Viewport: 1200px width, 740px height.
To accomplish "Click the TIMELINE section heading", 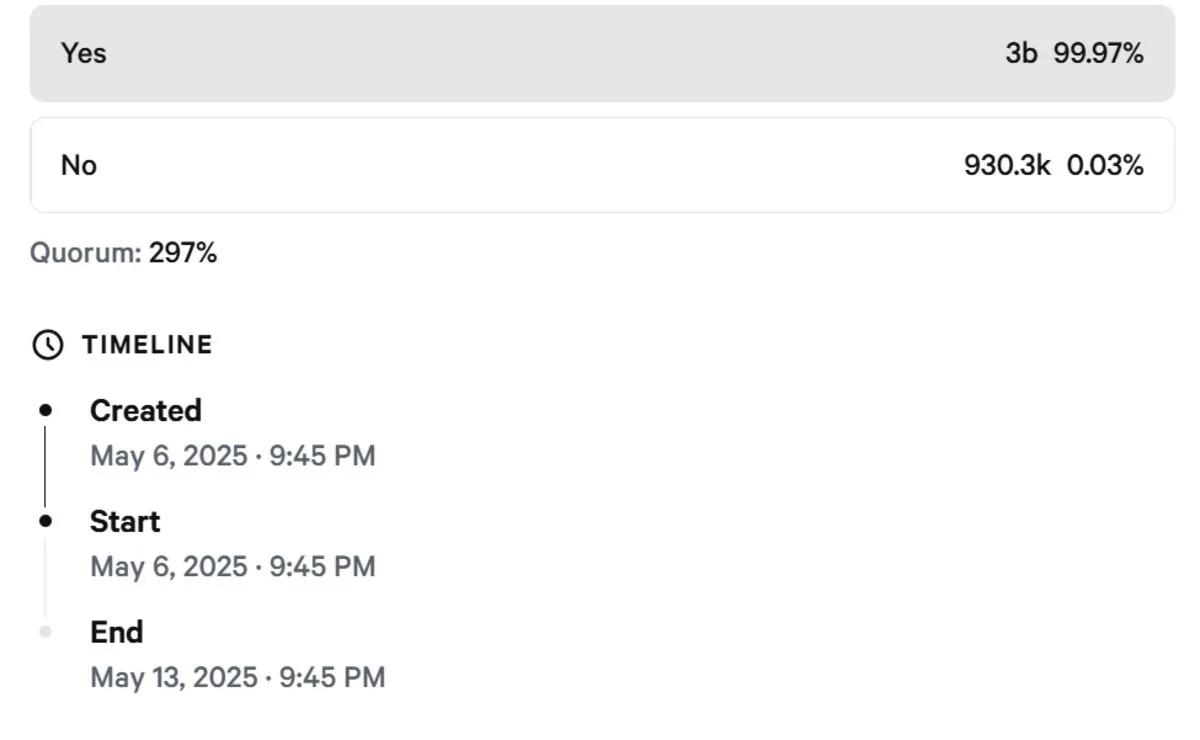I will point(147,345).
